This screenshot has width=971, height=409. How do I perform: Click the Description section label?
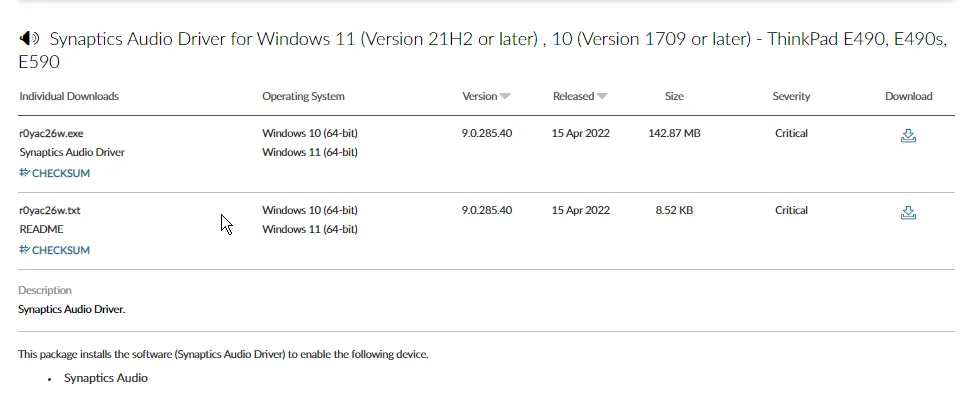pos(45,290)
